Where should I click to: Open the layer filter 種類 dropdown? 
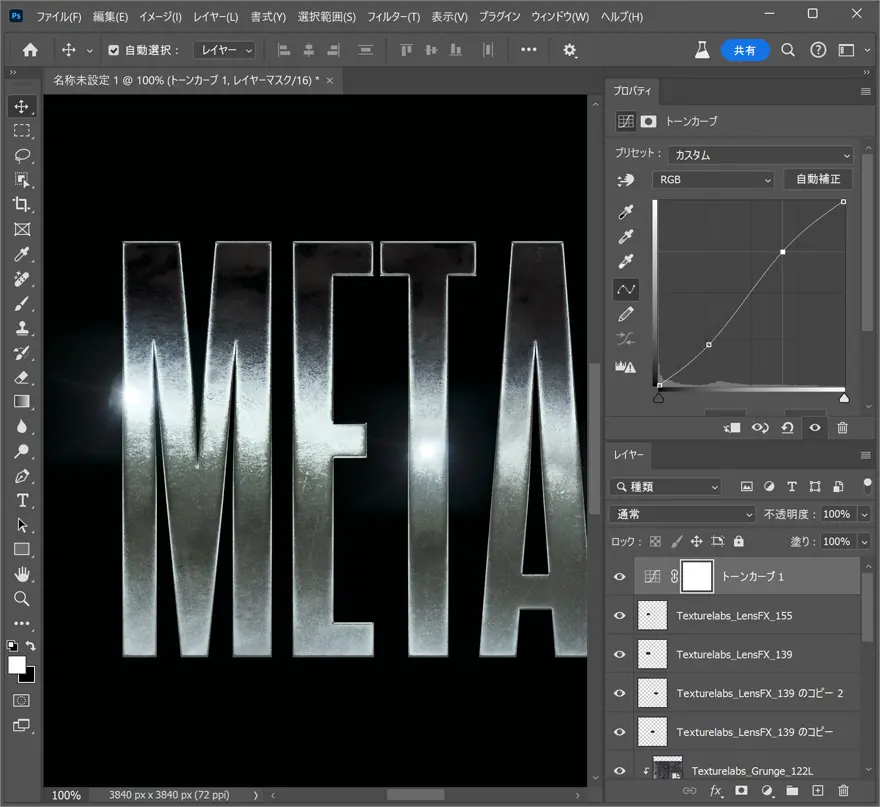pyautogui.click(x=666, y=487)
